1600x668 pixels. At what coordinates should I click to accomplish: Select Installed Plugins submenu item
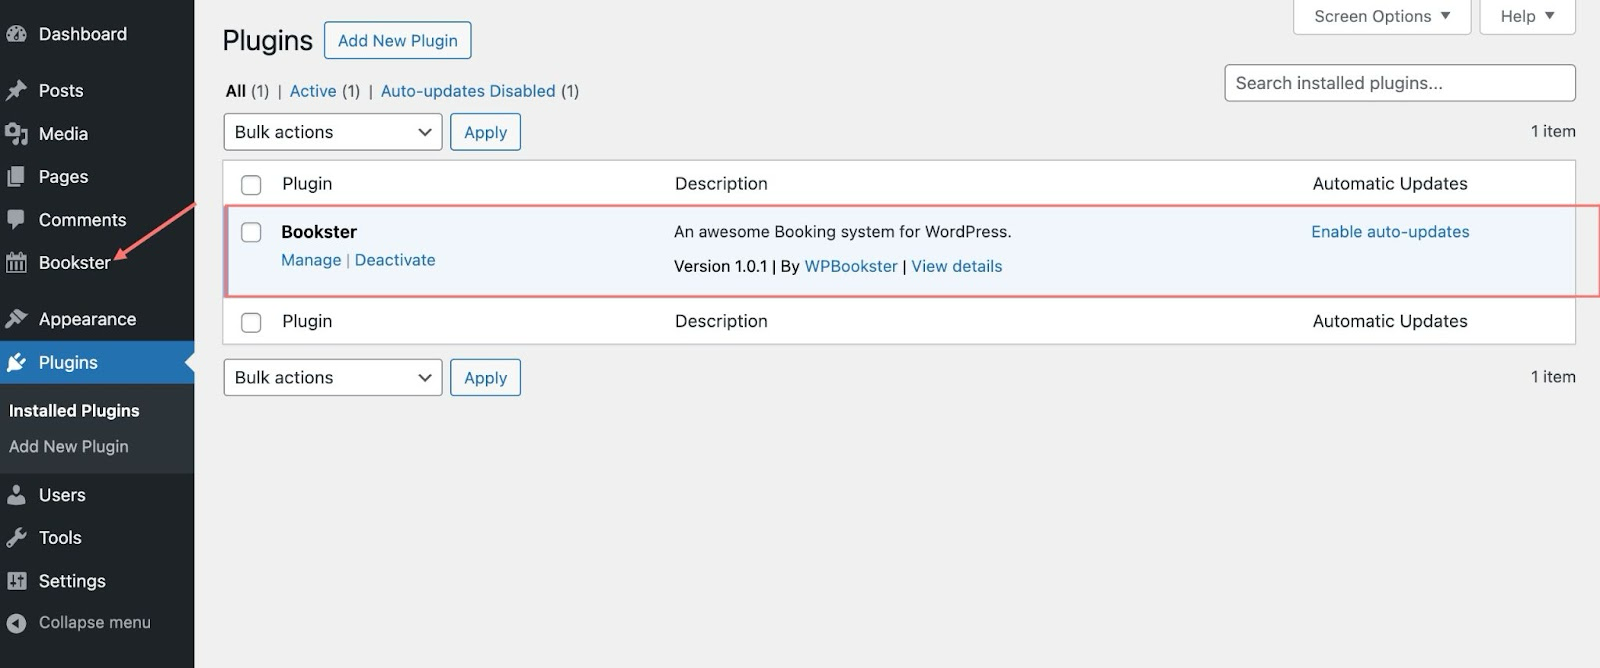pyautogui.click(x=74, y=411)
